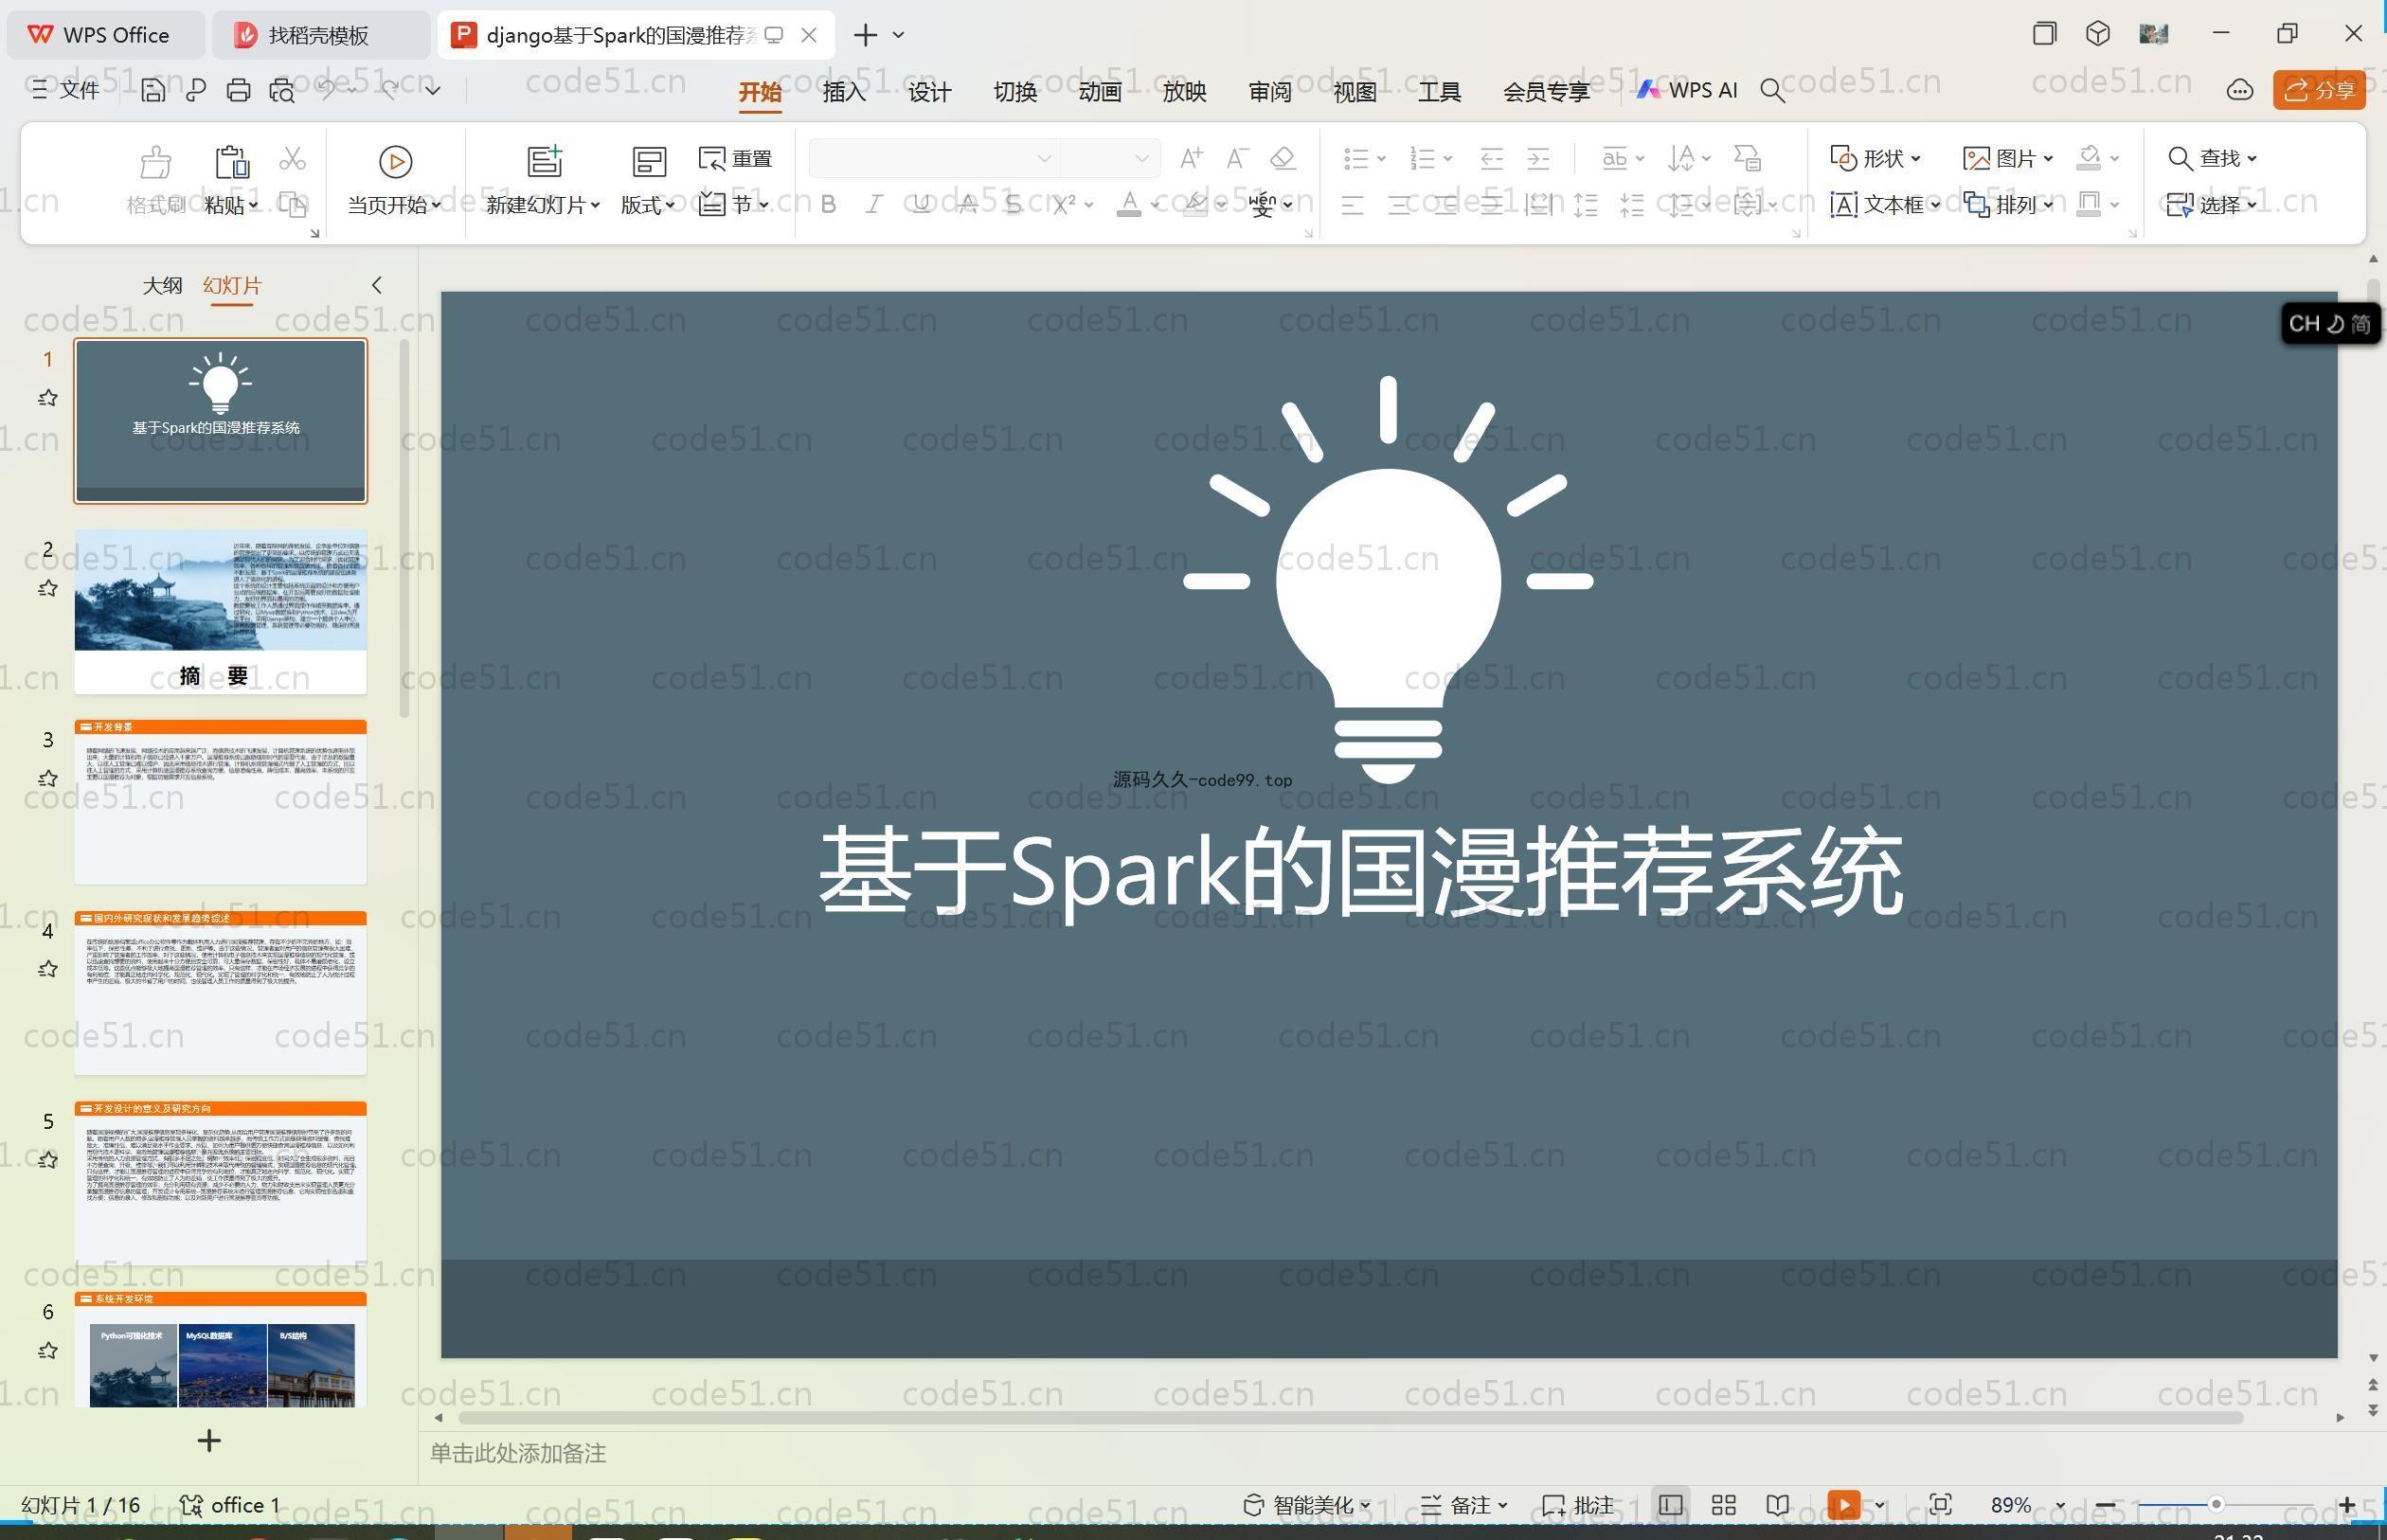Viewport: 2387px width, 1540px height.
Task: Click zoom out minus button
Action: coord(2104,1505)
